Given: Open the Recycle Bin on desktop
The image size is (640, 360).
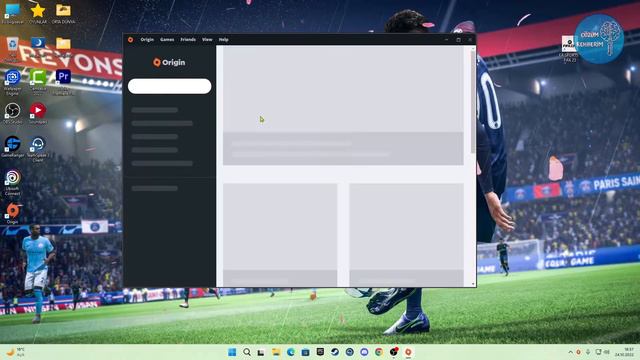Looking at the screenshot, I should point(12,48).
